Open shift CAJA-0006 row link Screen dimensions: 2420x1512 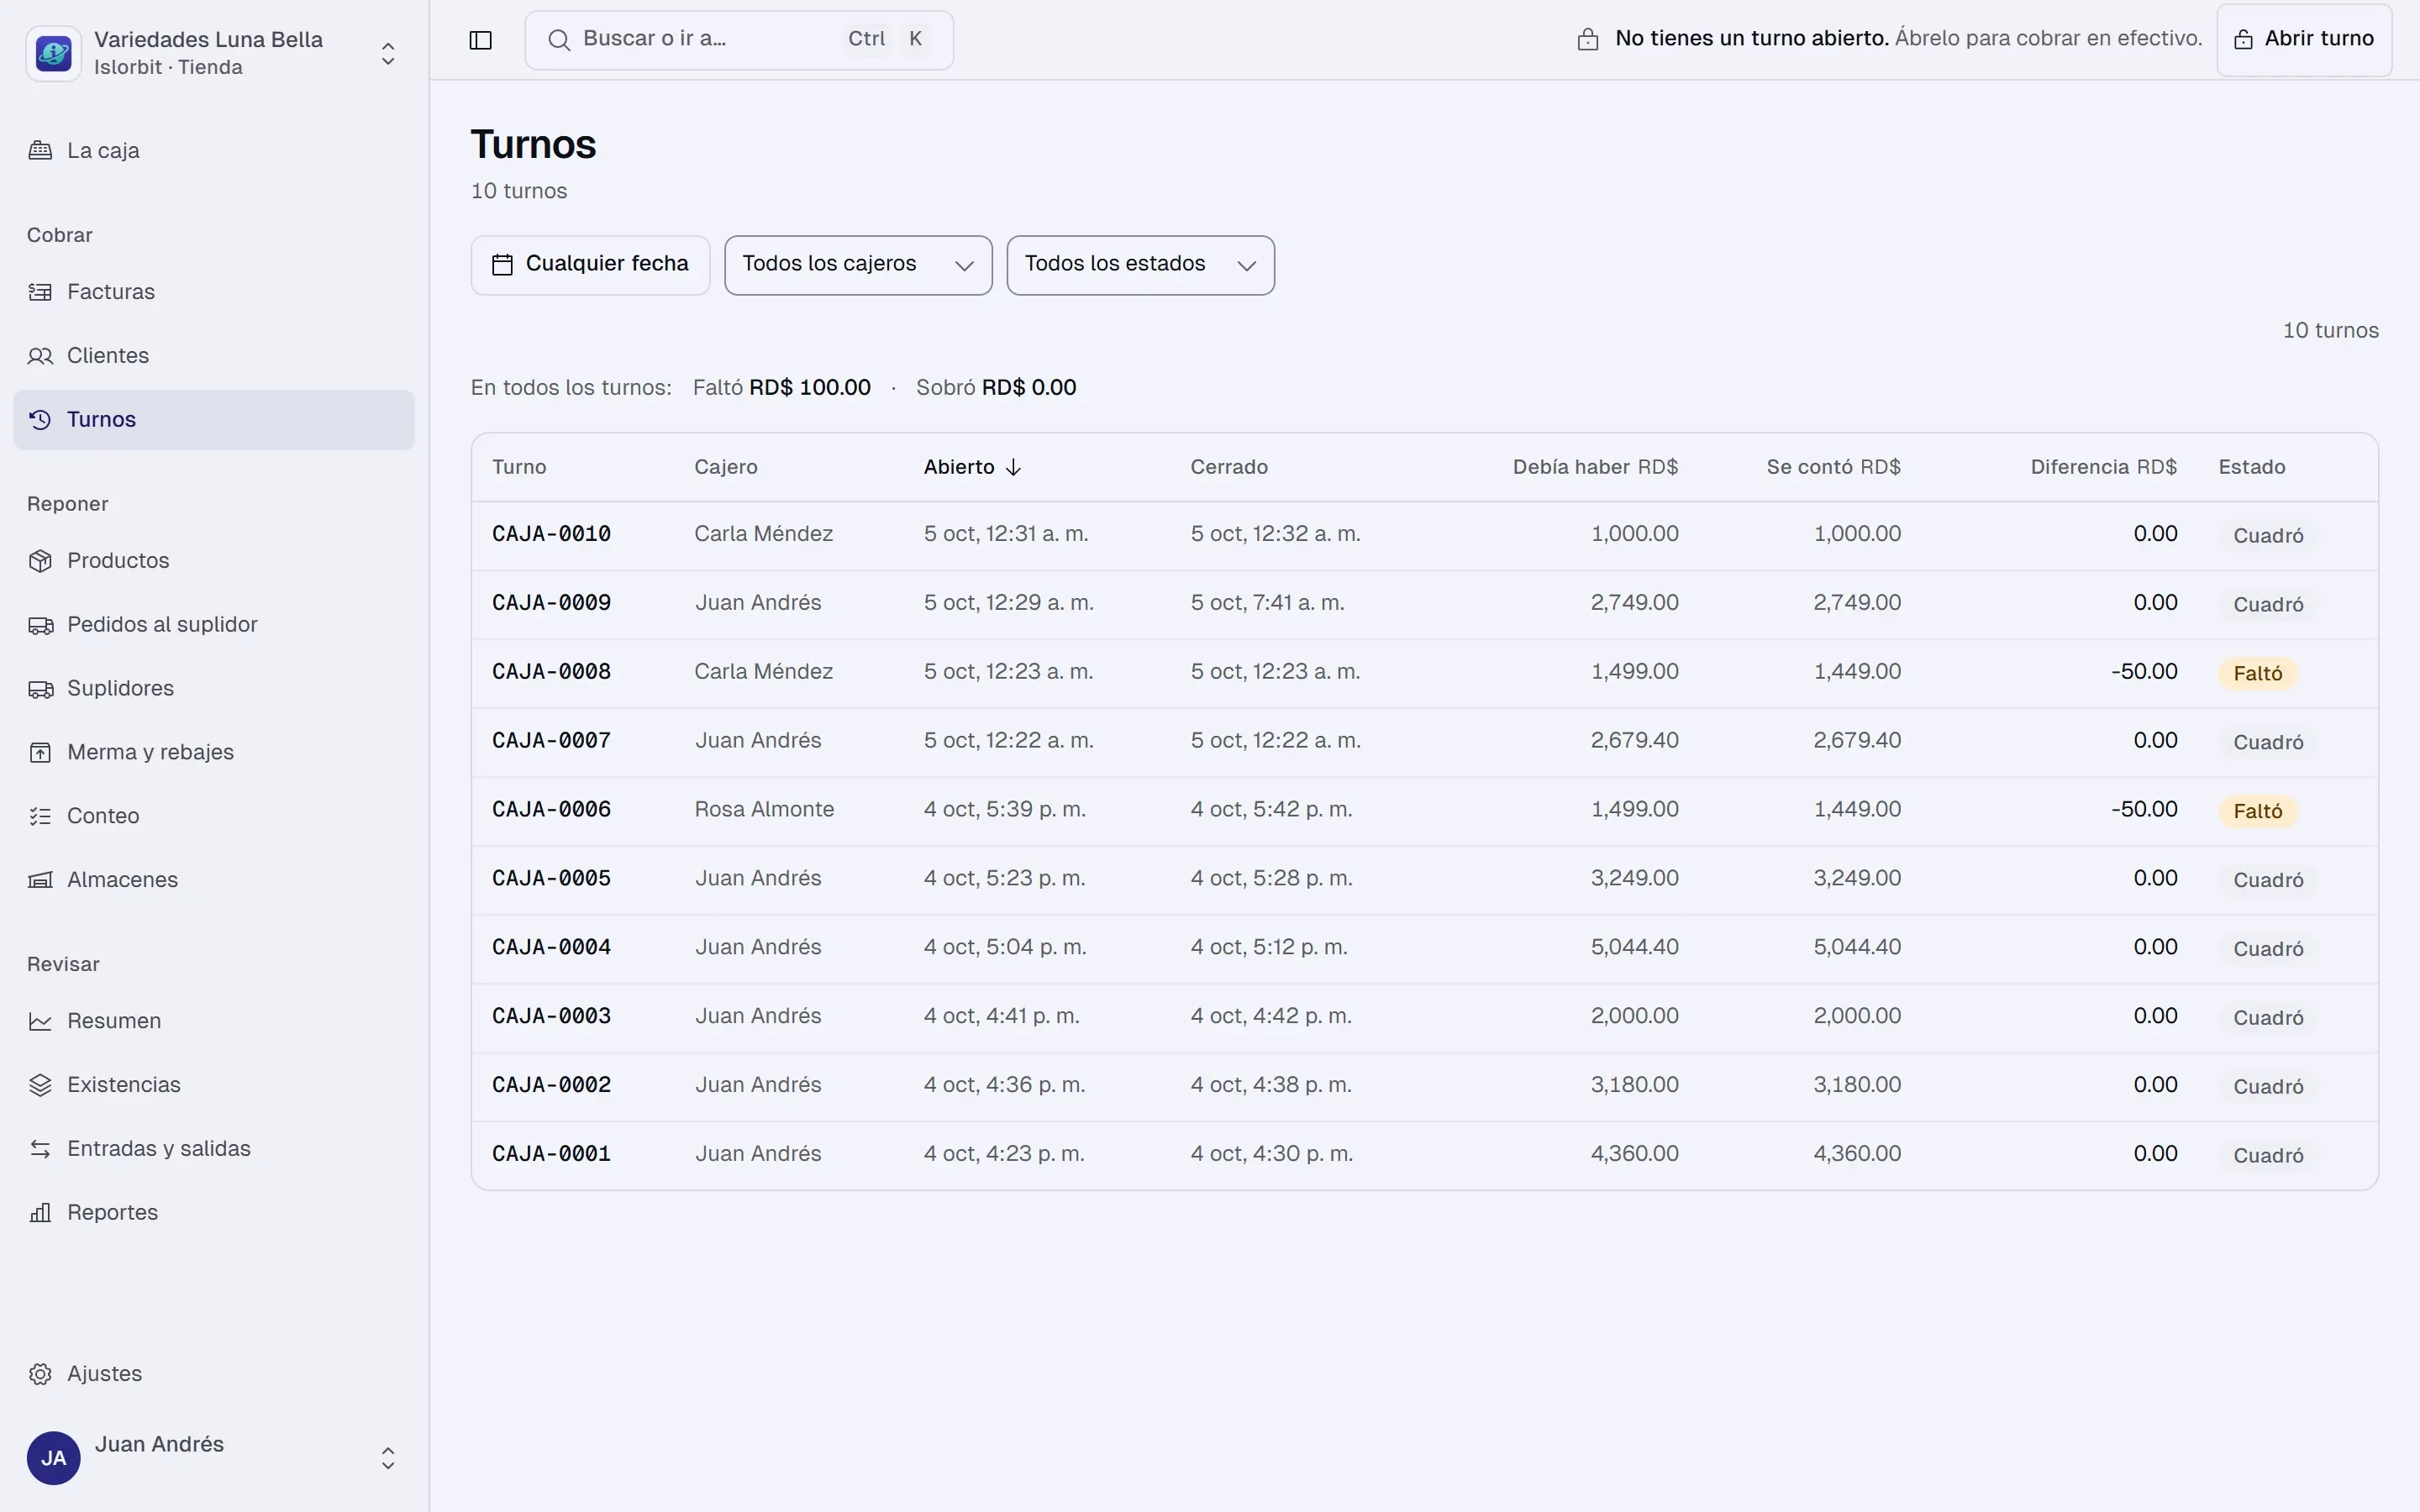pyautogui.click(x=551, y=810)
